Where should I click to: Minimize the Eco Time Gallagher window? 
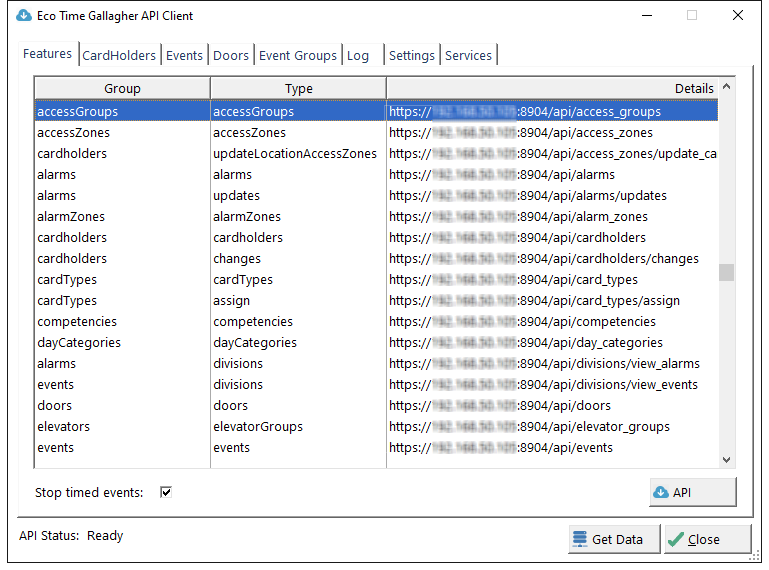647,16
